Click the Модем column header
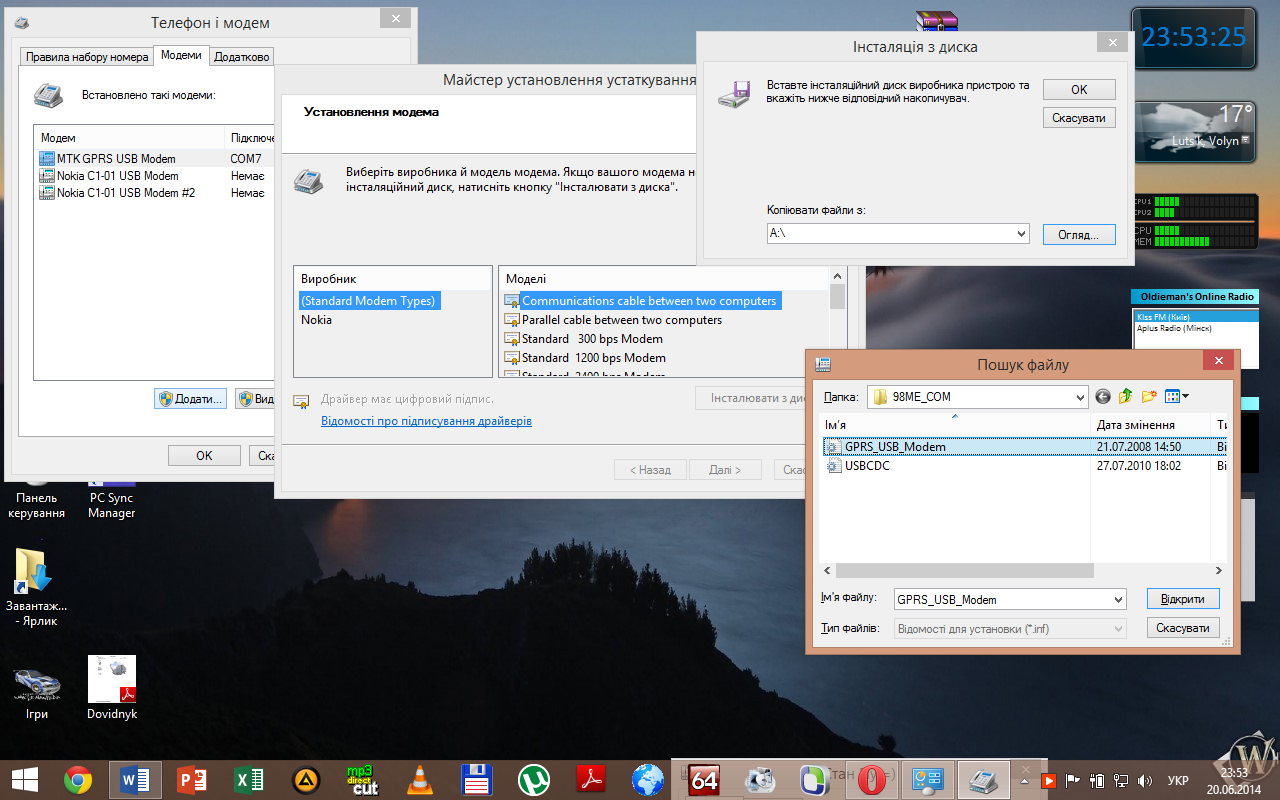1280x800 pixels. pyautogui.click(x=131, y=137)
